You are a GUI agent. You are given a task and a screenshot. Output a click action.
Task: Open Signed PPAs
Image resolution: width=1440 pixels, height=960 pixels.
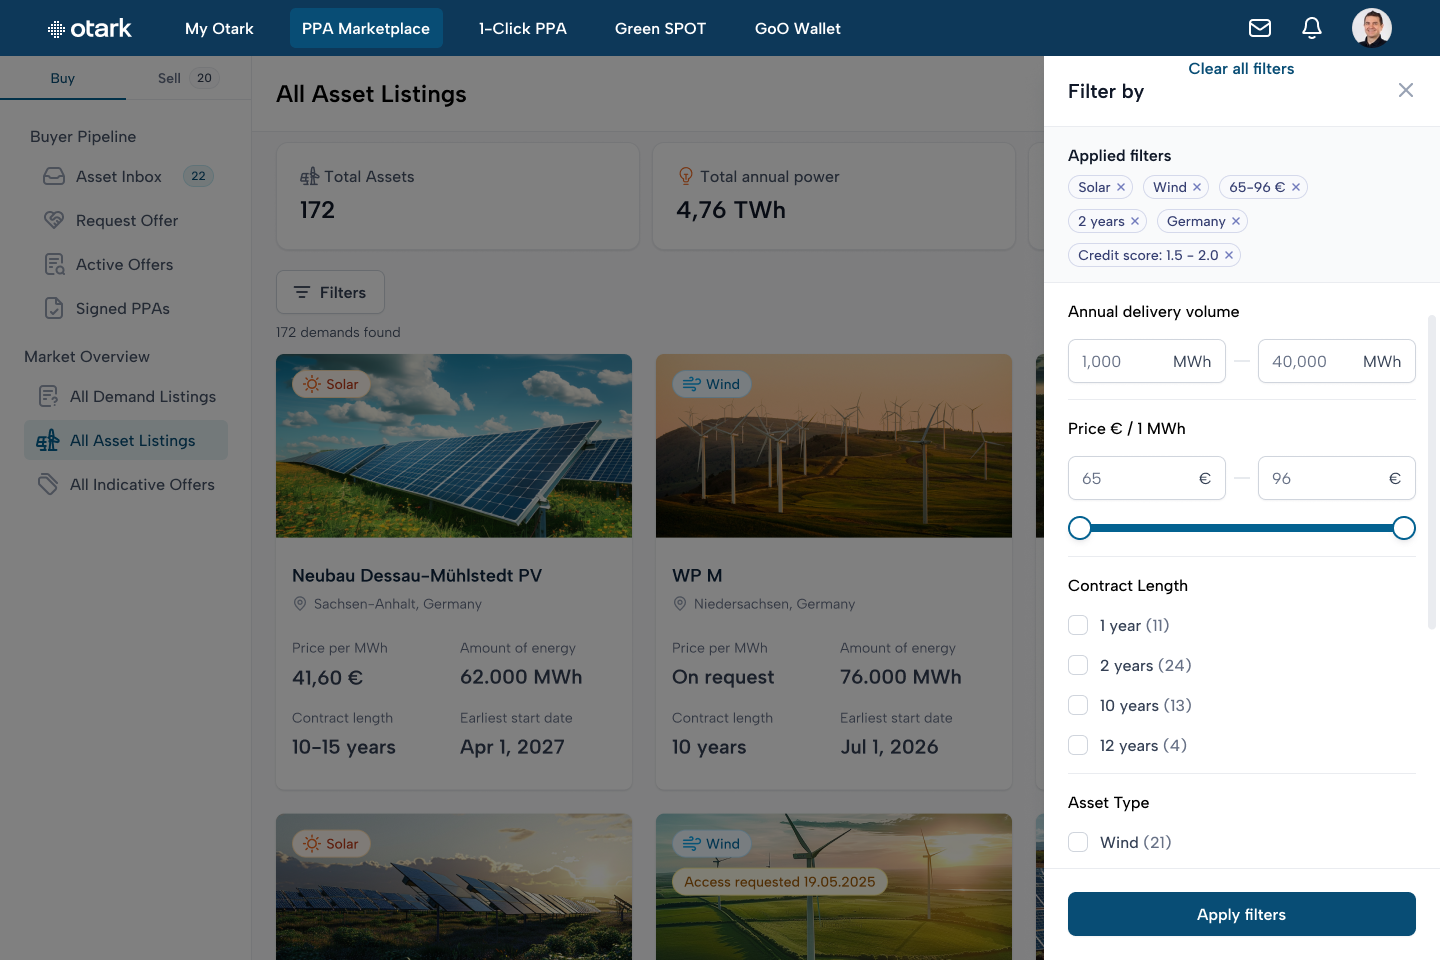coord(123,308)
